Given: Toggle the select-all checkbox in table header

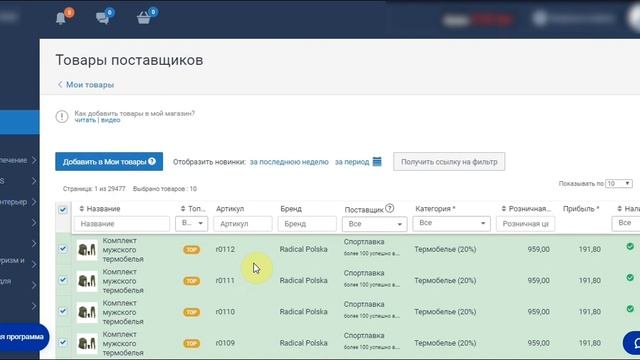Looking at the screenshot, I should tap(62, 210).
